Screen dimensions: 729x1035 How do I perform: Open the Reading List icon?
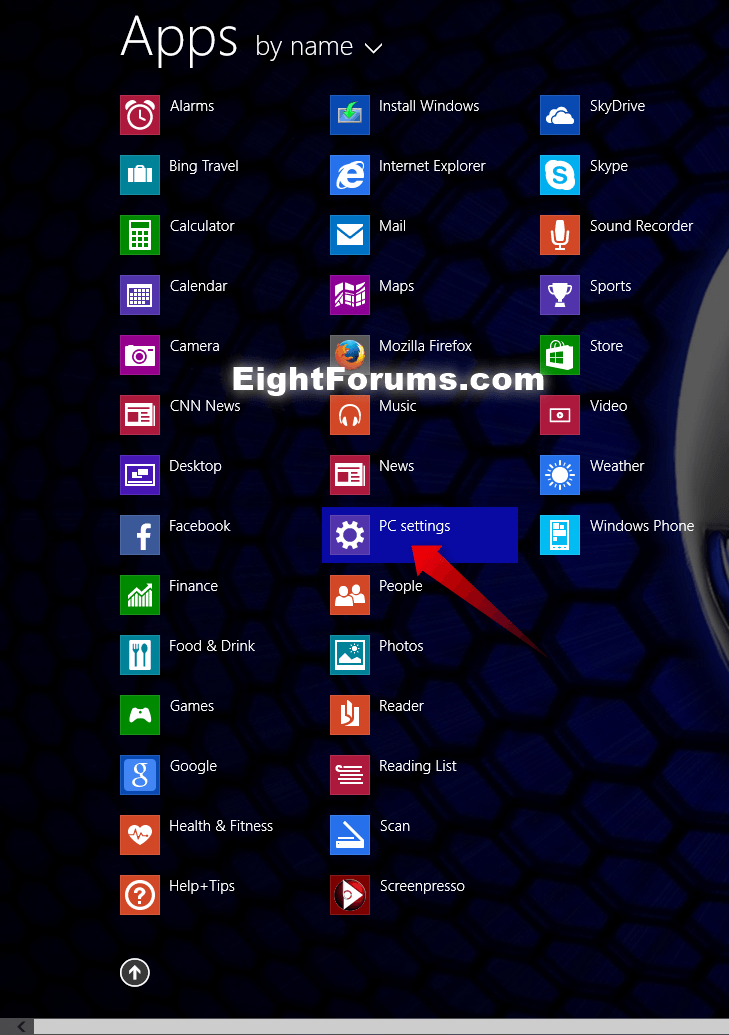click(349, 776)
